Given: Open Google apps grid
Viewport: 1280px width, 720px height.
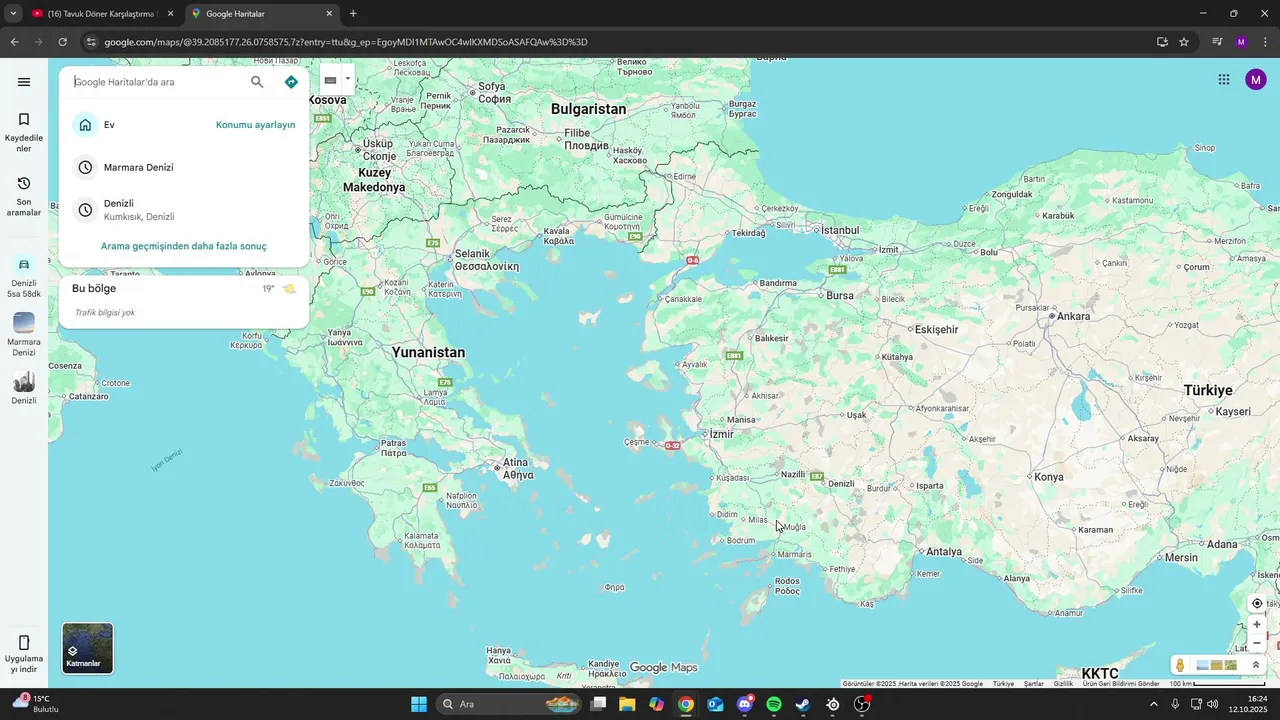Looking at the screenshot, I should pyautogui.click(x=1224, y=80).
